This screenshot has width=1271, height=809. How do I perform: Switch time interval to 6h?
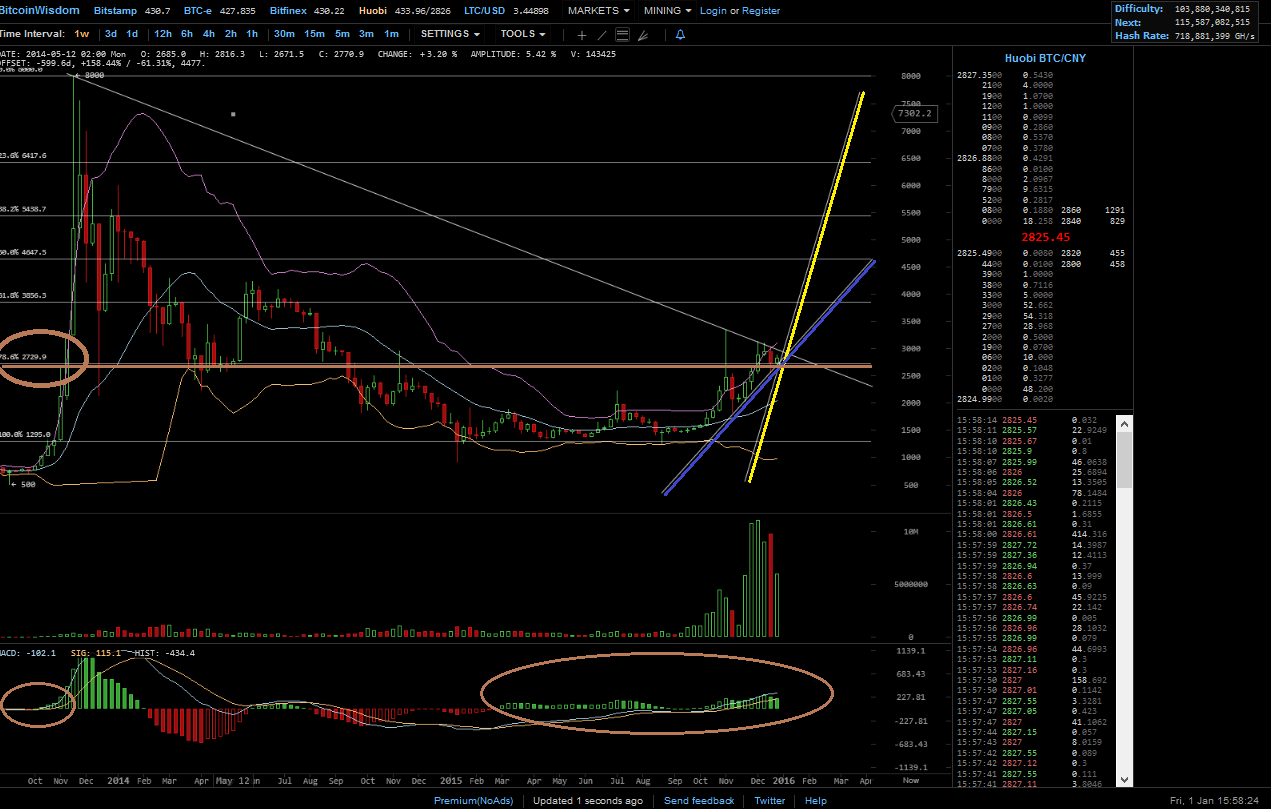point(187,34)
